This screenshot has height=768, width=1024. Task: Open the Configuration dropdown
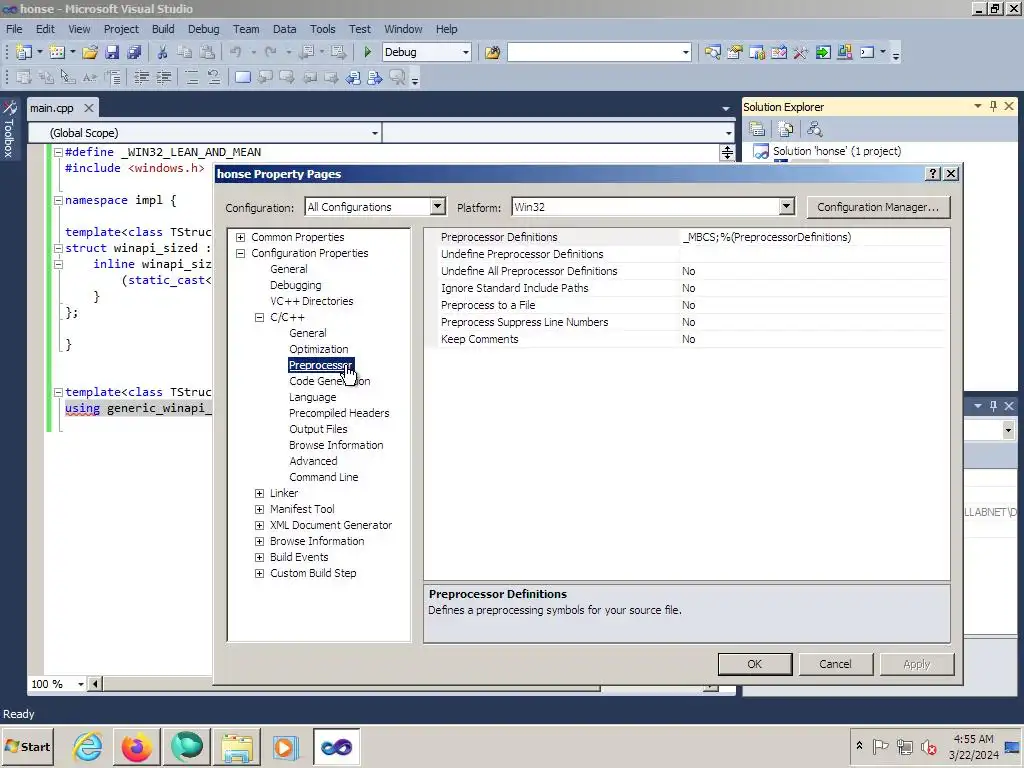point(438,207)
